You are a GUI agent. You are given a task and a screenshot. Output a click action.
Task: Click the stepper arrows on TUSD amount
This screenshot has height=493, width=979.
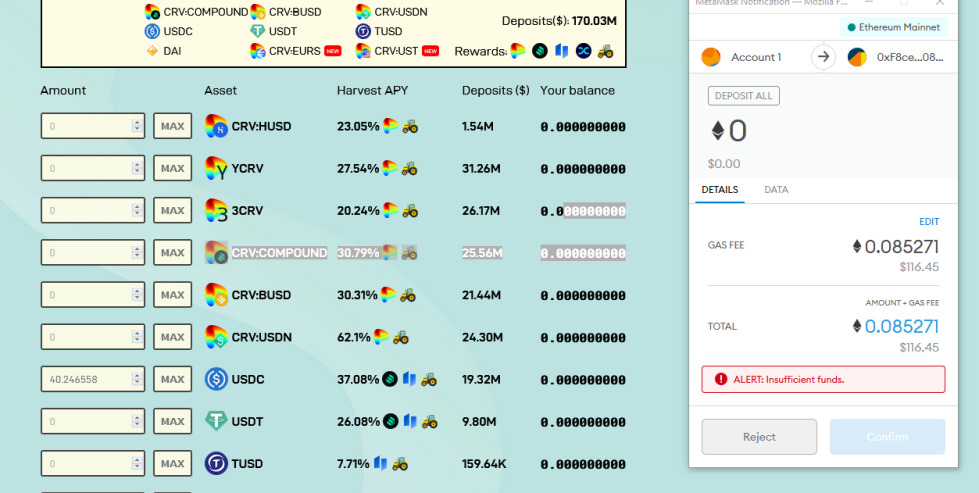pos(137,464)
